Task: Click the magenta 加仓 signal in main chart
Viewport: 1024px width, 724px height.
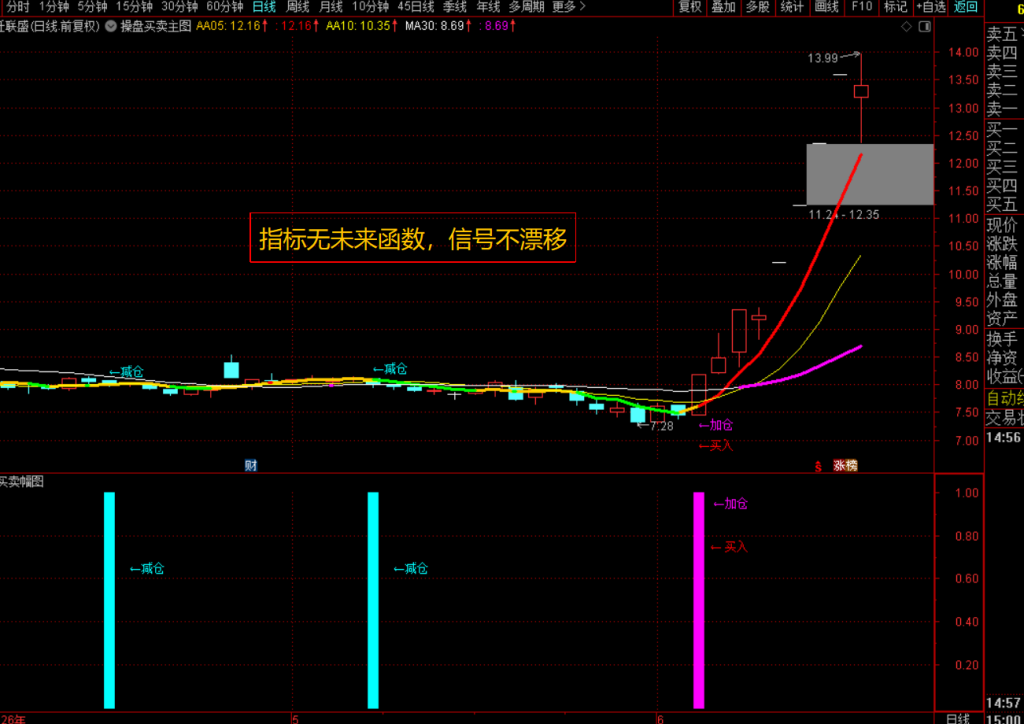Action: click(716, 425)
